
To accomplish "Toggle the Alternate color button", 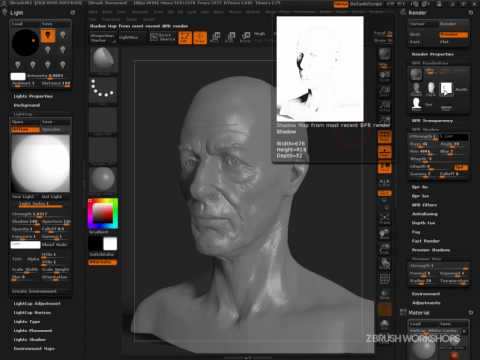I will (x=103, y=262).
